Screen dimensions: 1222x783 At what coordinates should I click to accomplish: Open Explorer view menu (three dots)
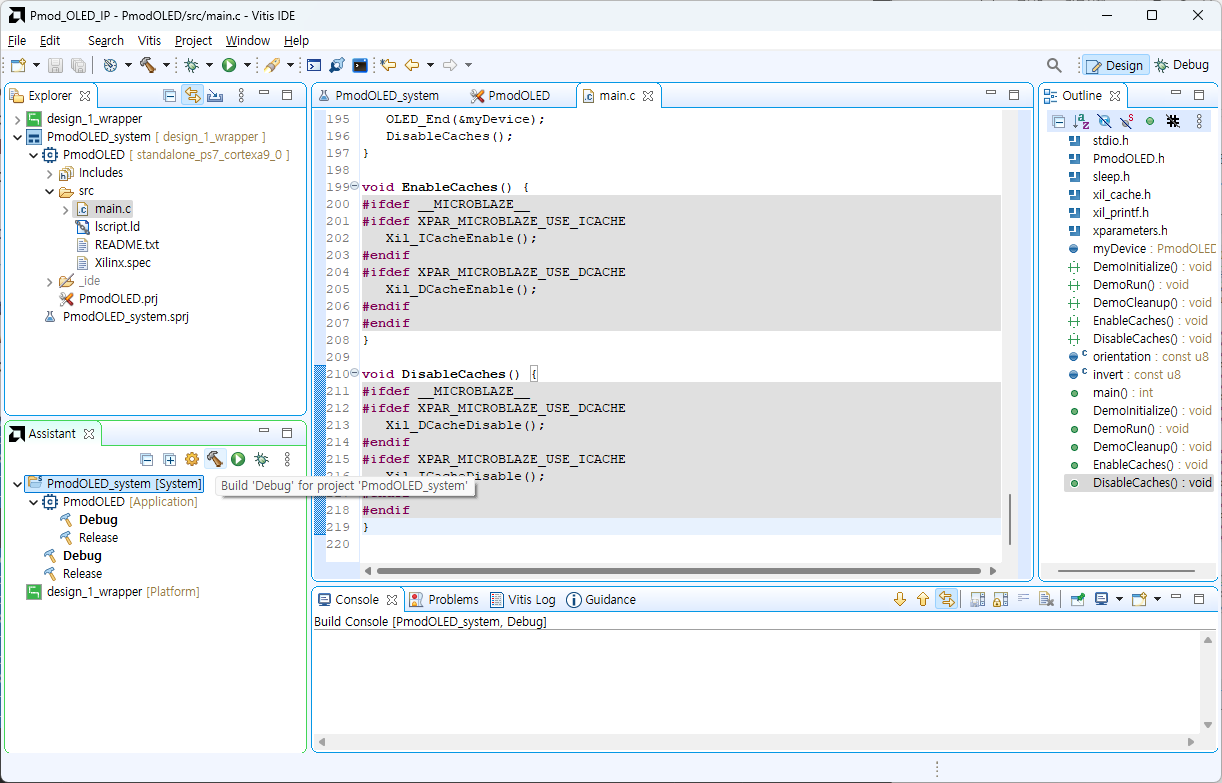point(241,96)
